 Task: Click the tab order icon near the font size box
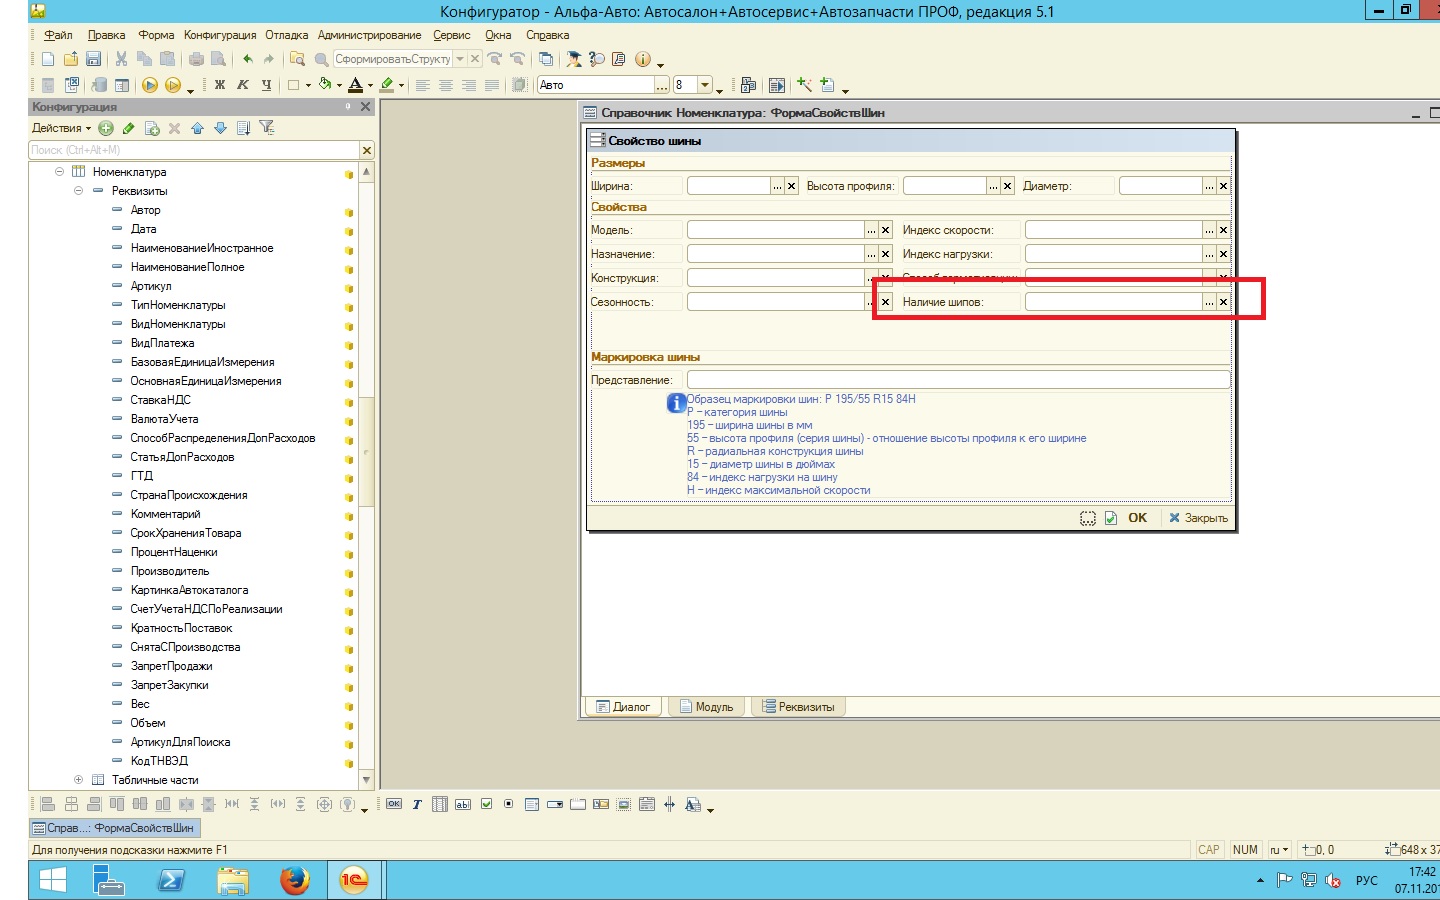[748, 85]
